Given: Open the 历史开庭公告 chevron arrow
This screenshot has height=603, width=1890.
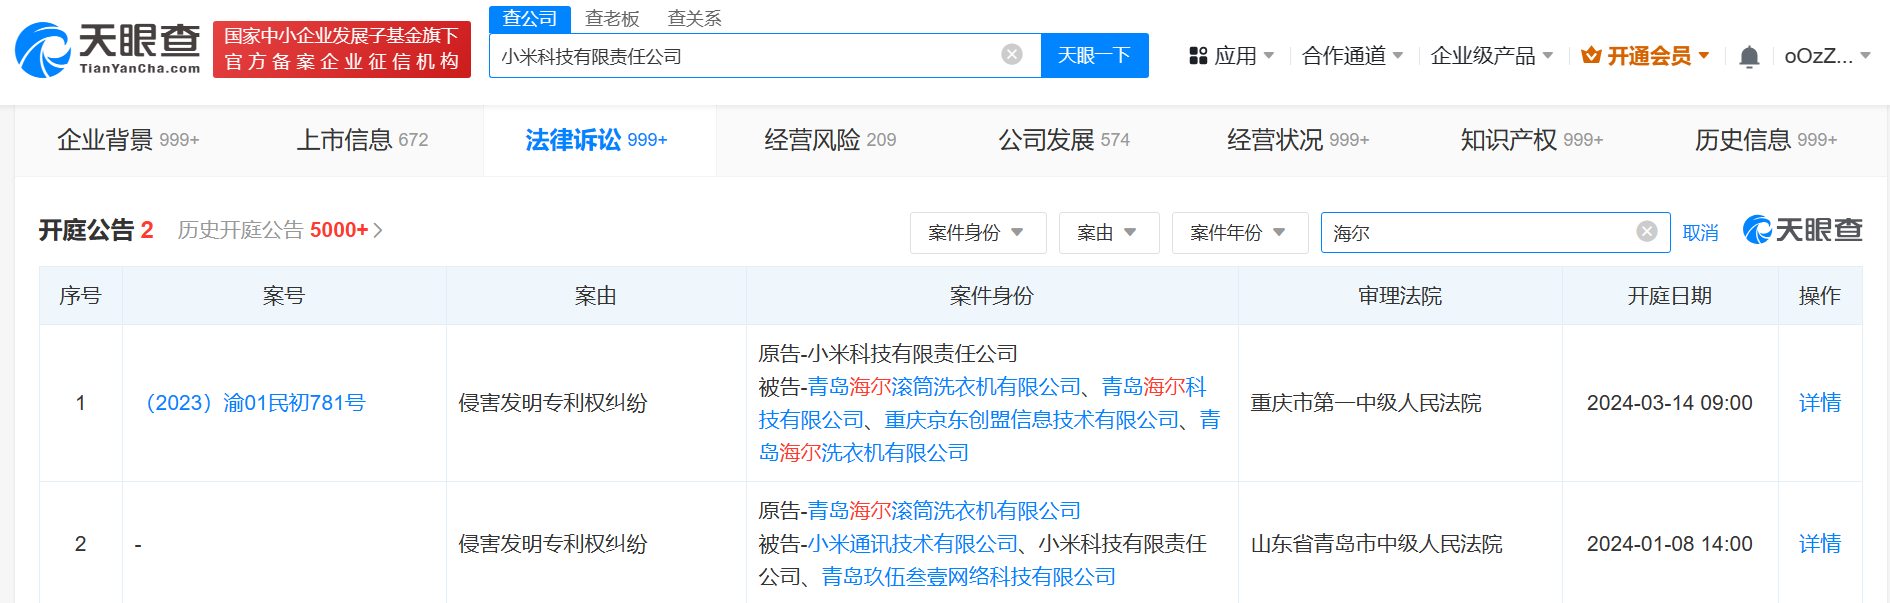Looking at the screenshot, I should point(378,231).
